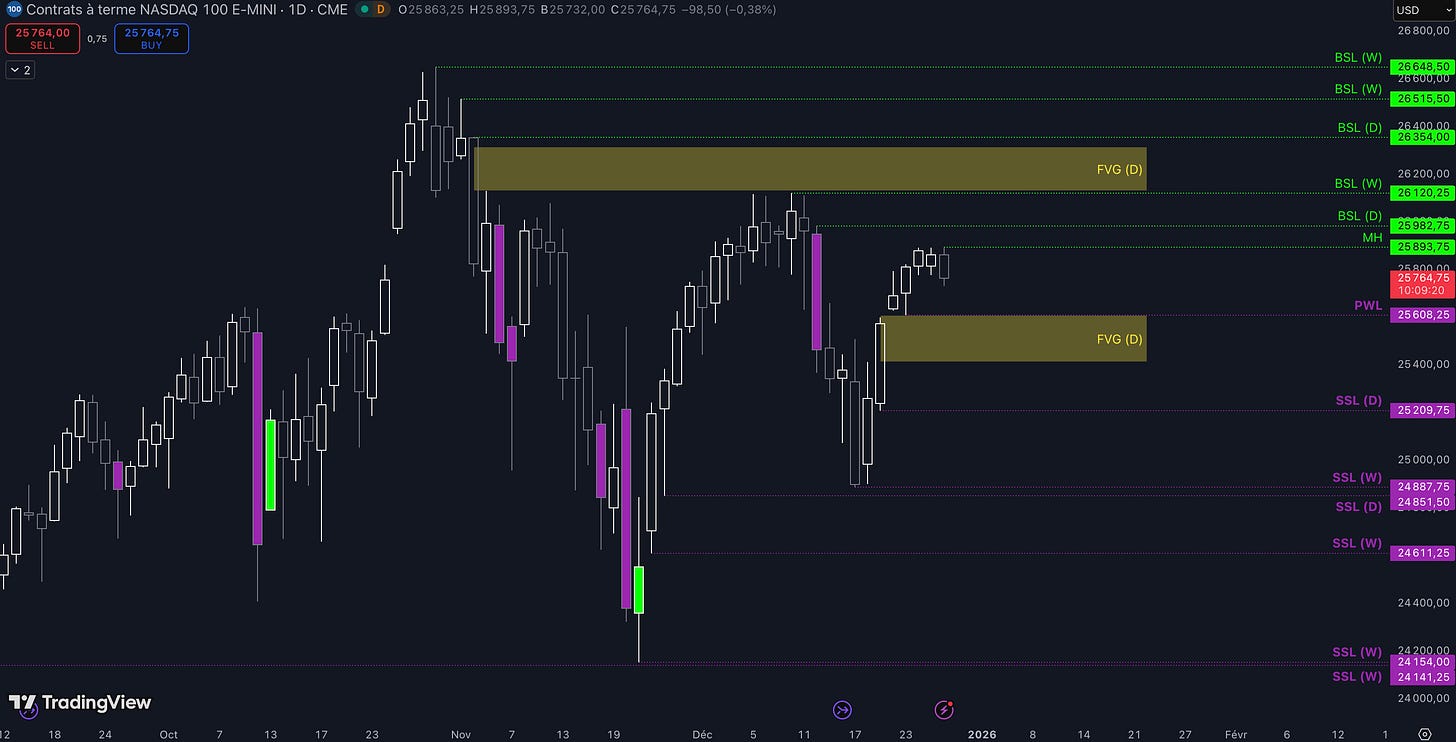
Task: Click the FVG (D) label below the PWL line
Action: tap(1119, 339)
